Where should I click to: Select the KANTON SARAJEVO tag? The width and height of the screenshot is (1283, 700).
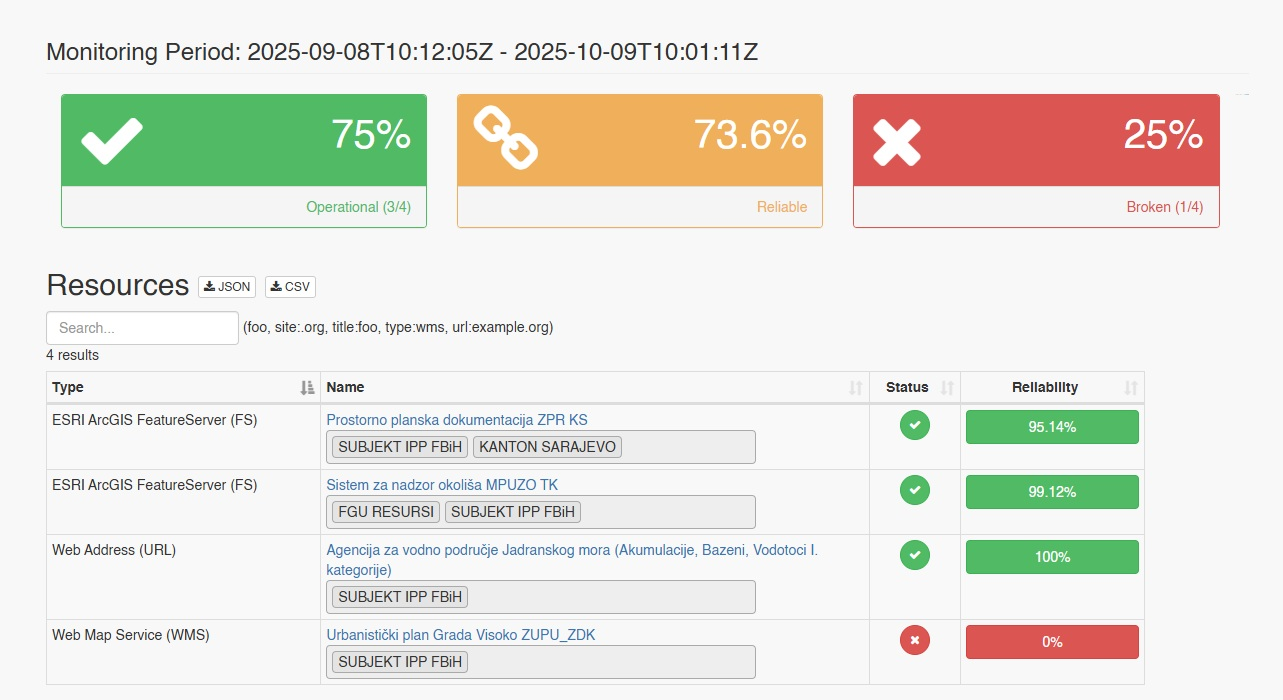(x=547, y=447)
